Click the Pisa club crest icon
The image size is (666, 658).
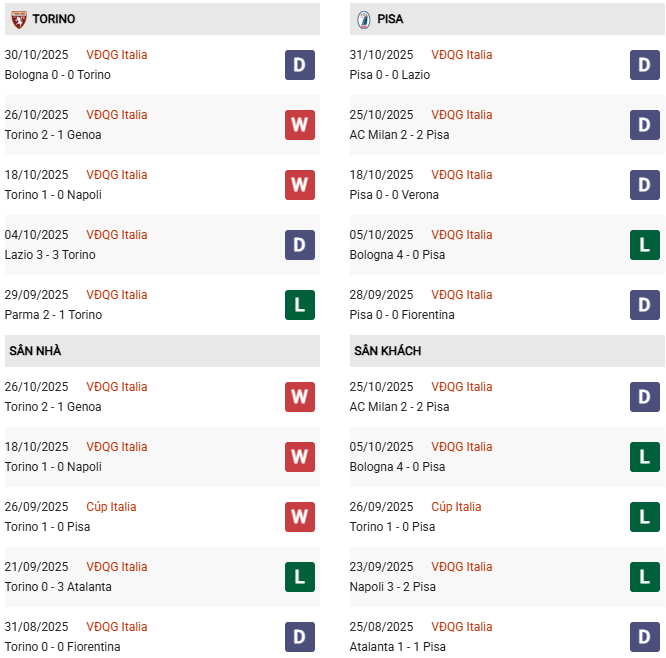363,19
